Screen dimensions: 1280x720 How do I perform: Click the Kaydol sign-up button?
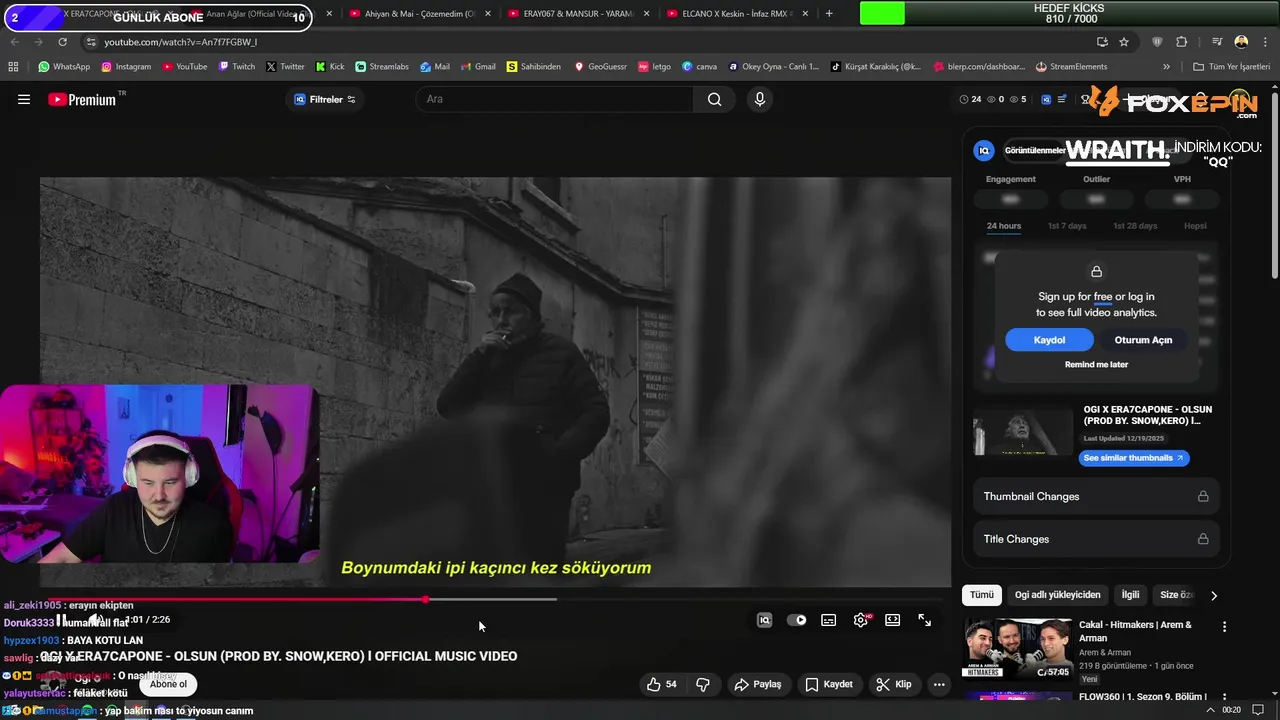[1049, 340]
